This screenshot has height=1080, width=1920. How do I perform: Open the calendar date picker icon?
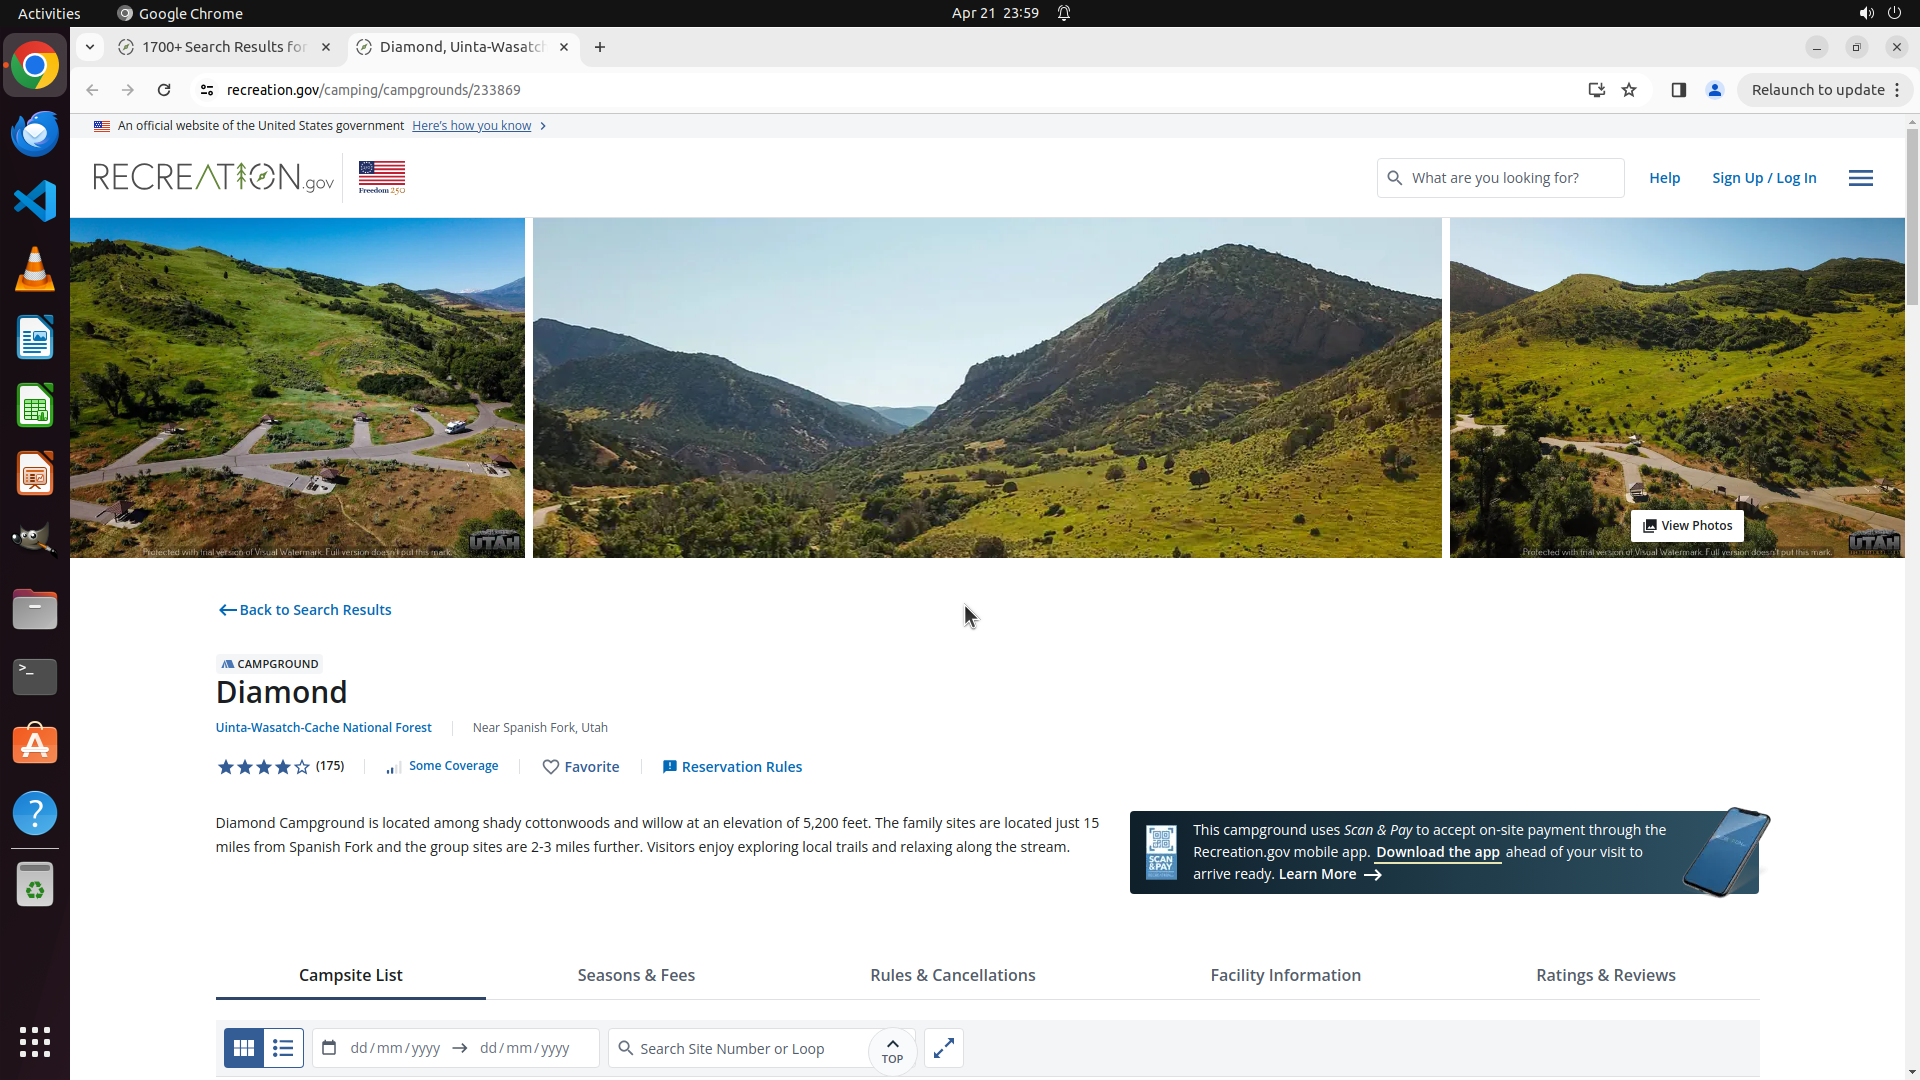[329, 1048]
